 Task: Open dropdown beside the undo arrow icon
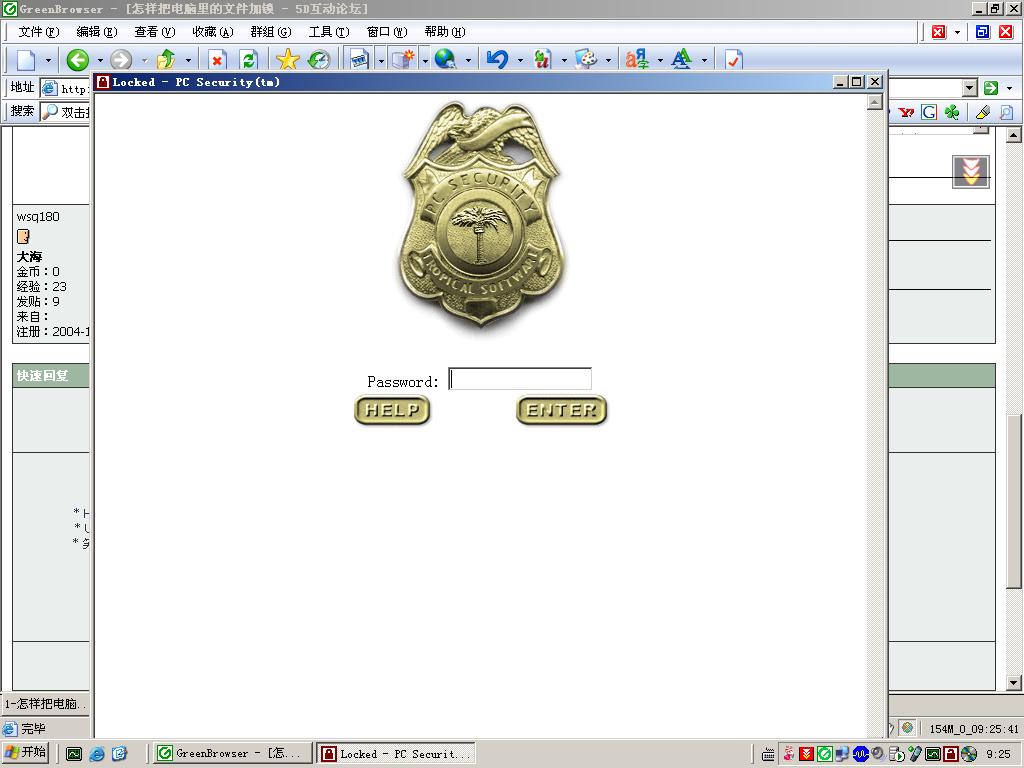(520, 61)
